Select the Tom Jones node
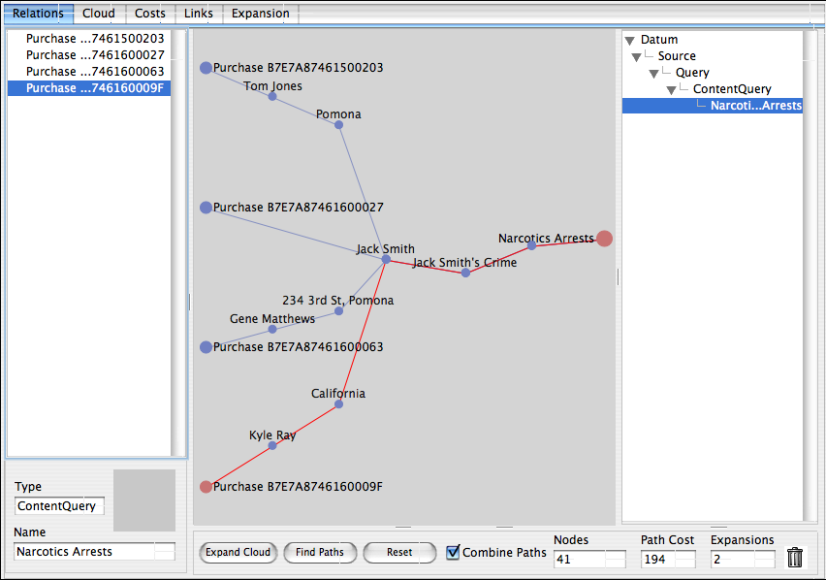 point(272,96)
